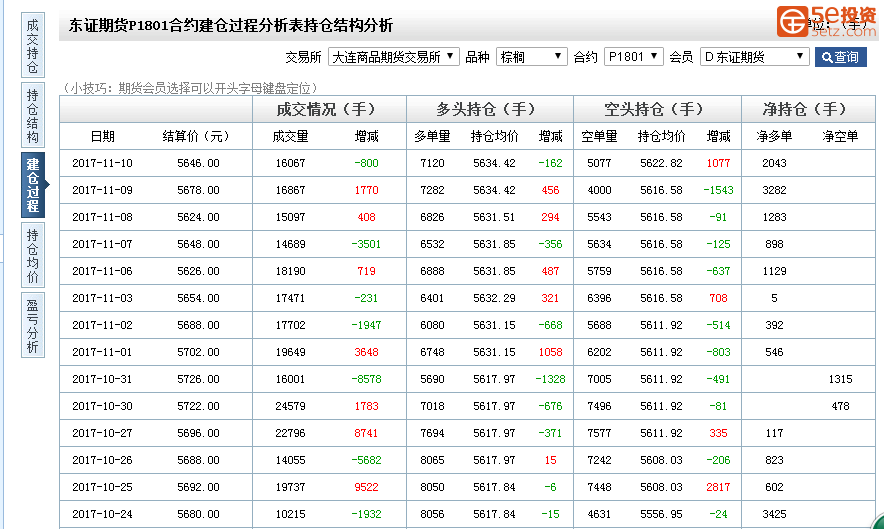Screen dimensions: 884x529
Task: Click the 空头持仓（手） group header
Action: coord(657,109)
